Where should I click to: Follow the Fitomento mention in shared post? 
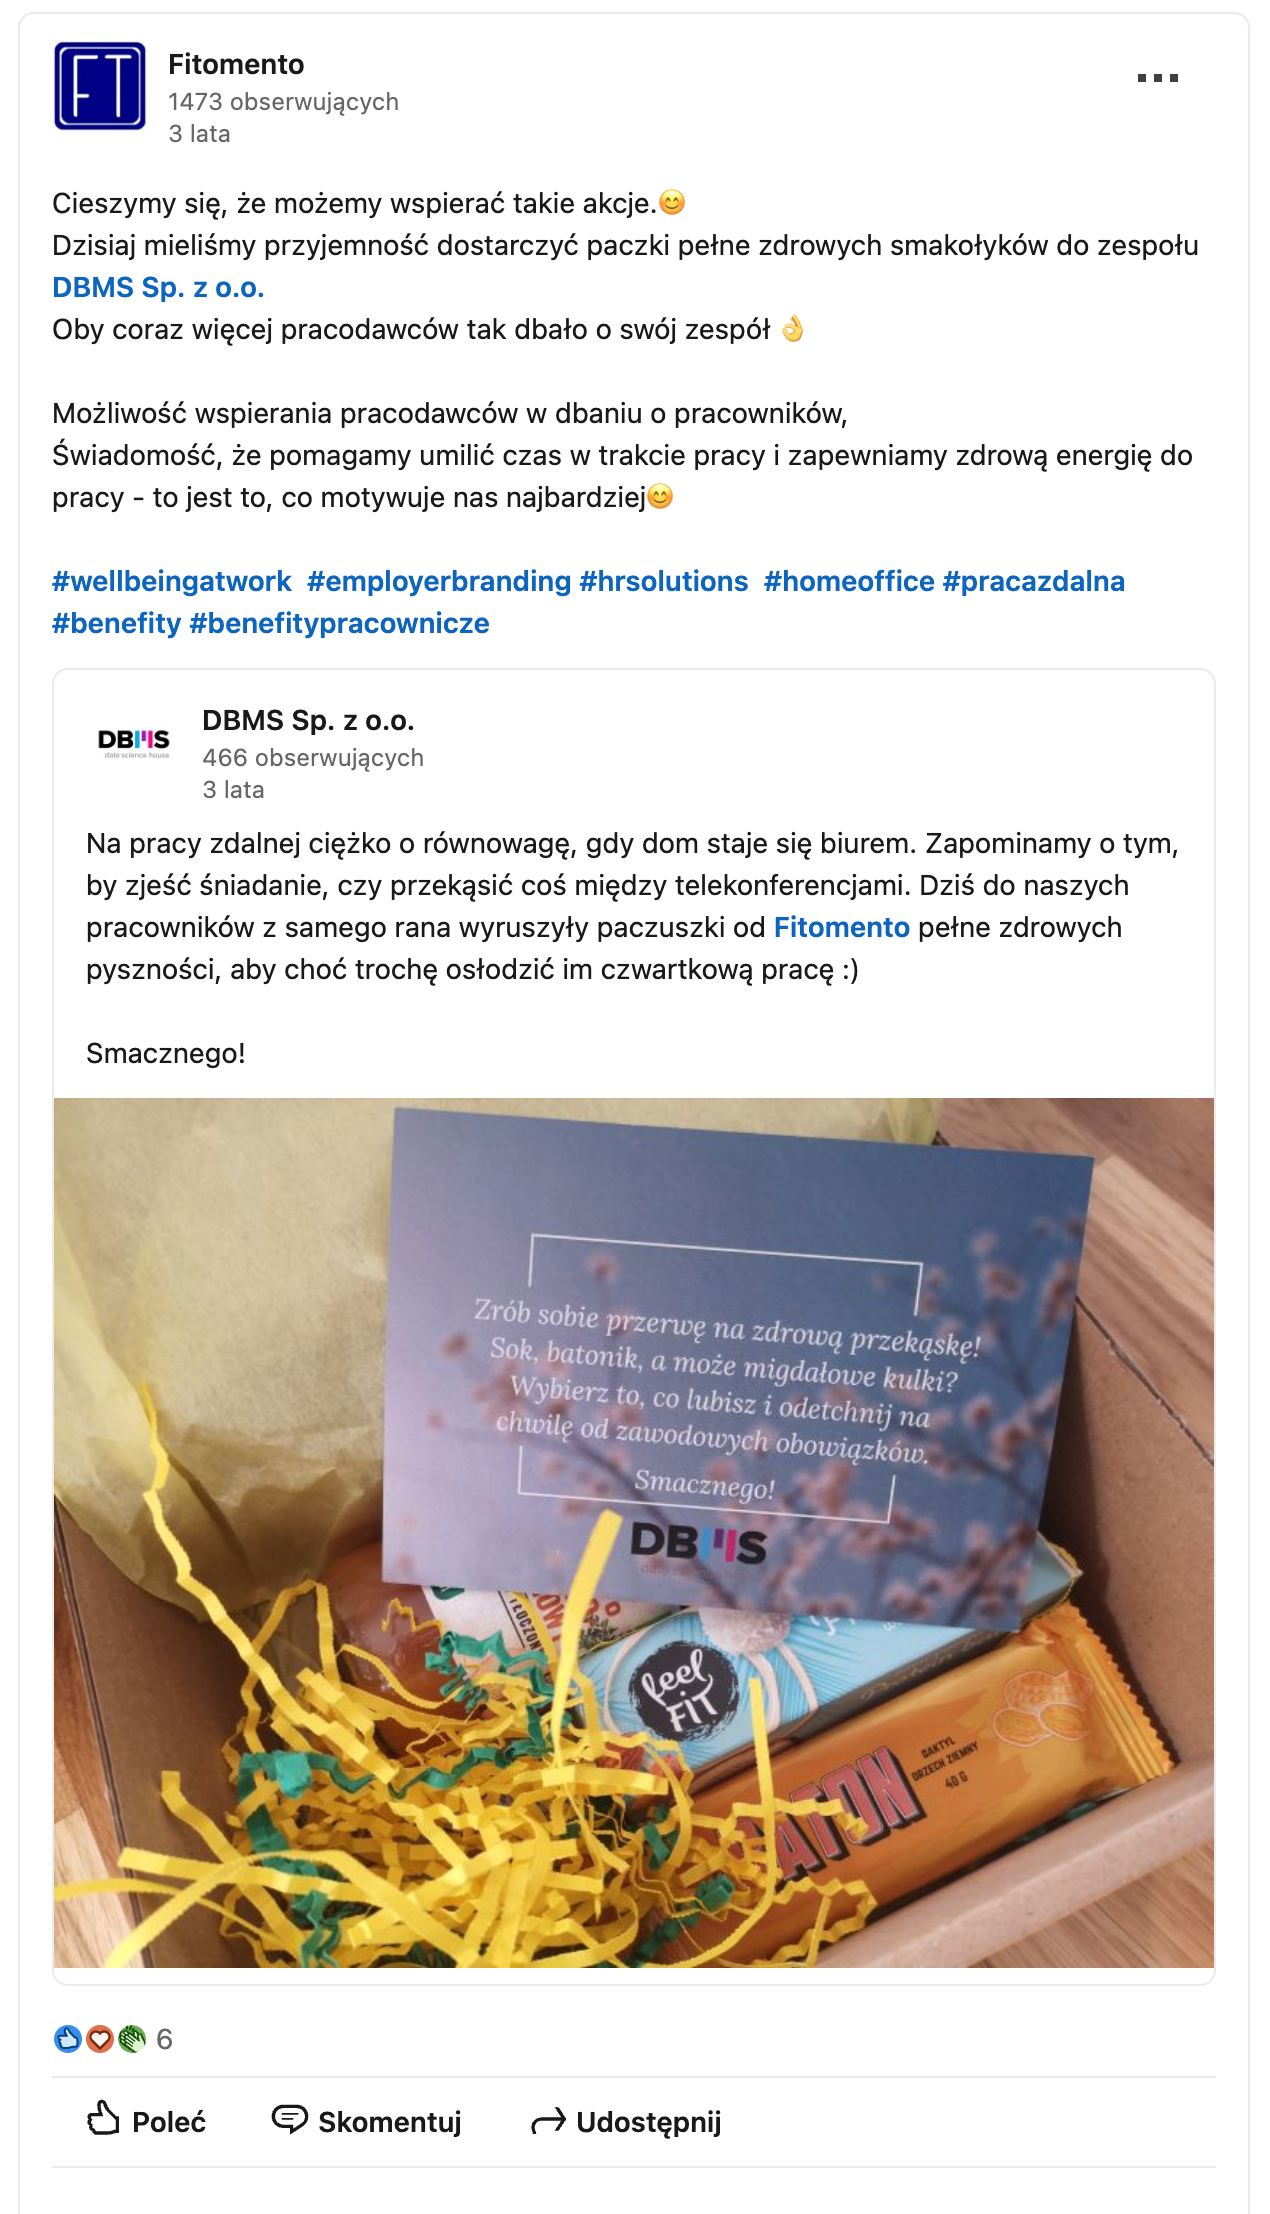pyautogui.click(x=842, y=927)
